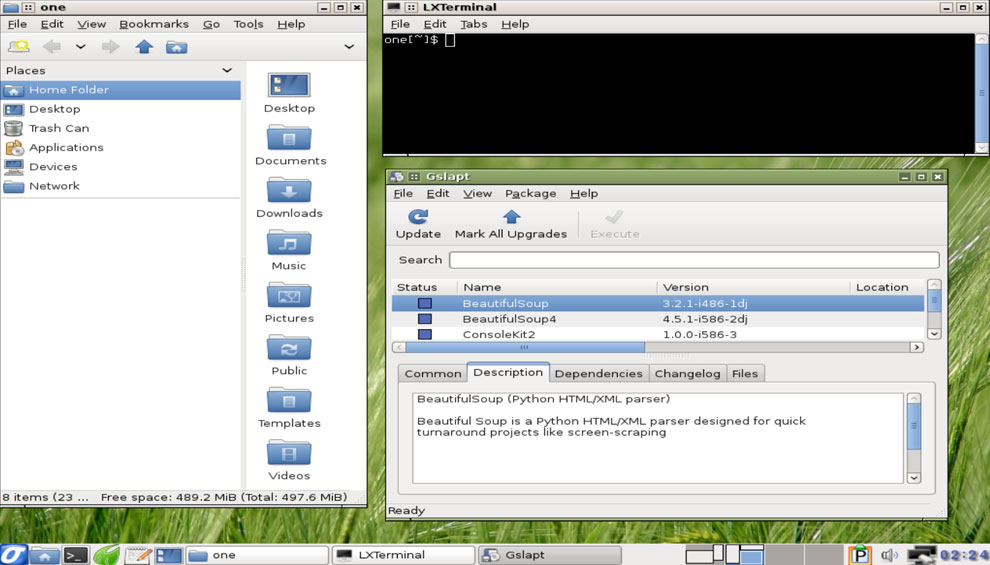Click version text 4.5.1-i586-2dj
The image size is (990, 565).
tap(705, 319)
